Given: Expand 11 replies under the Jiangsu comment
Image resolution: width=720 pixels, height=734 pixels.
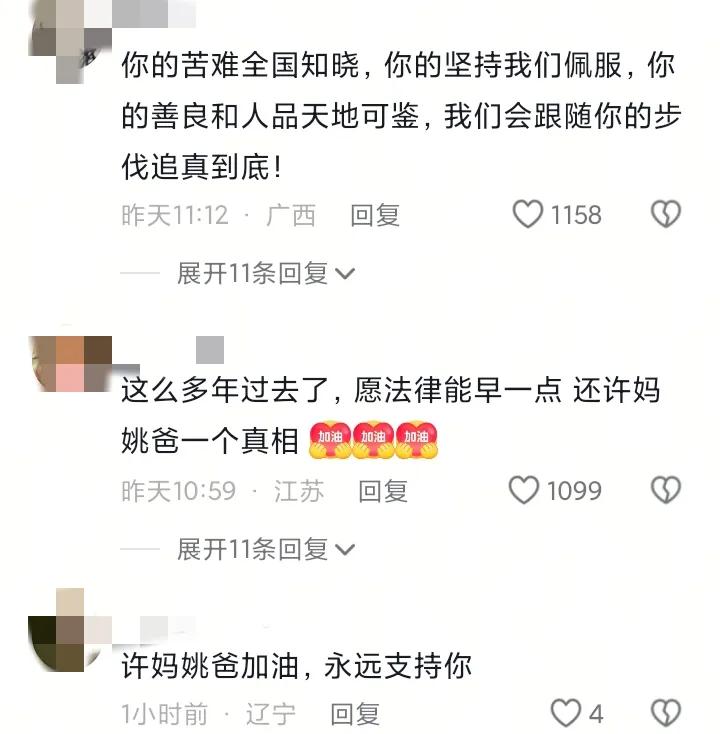Looking at the screenshot, I should pyautogui.click(x=265, y=549).
